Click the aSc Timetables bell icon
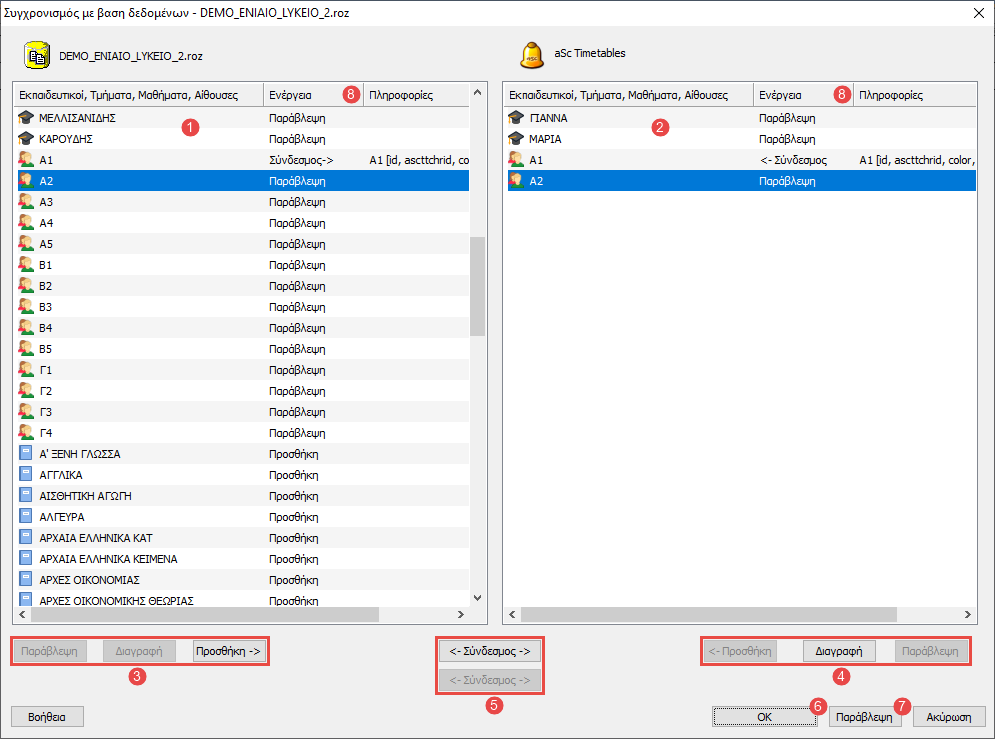The width and height of the screenshot is (995, 739). [533, 55]
